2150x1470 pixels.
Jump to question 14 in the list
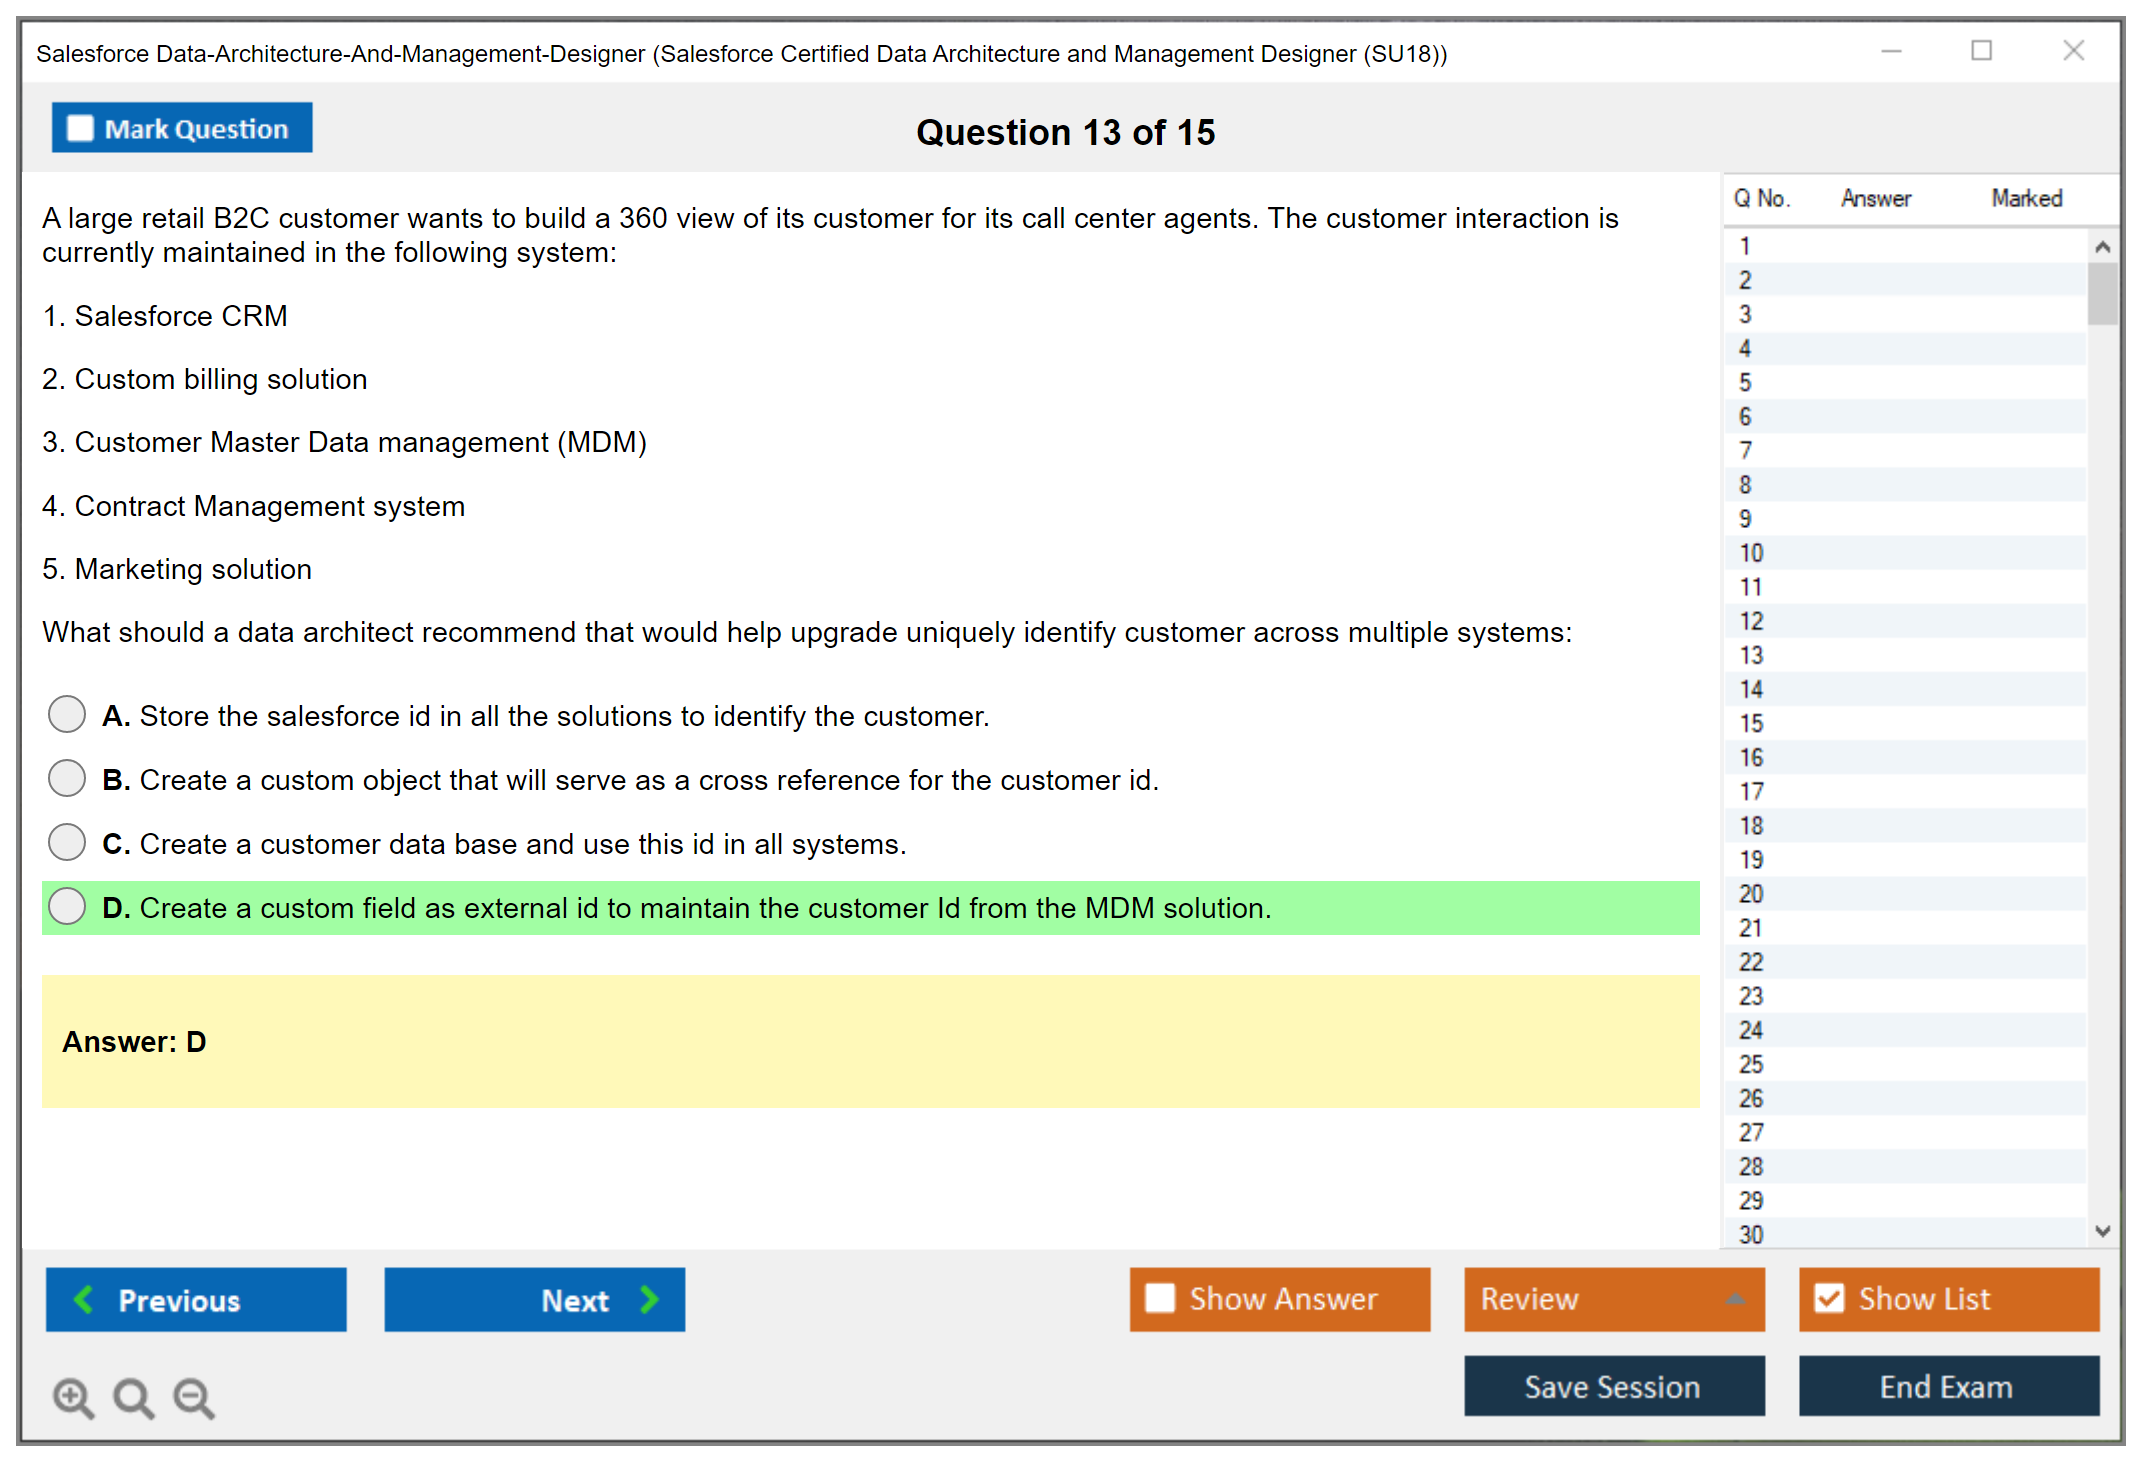point(1751,689)
